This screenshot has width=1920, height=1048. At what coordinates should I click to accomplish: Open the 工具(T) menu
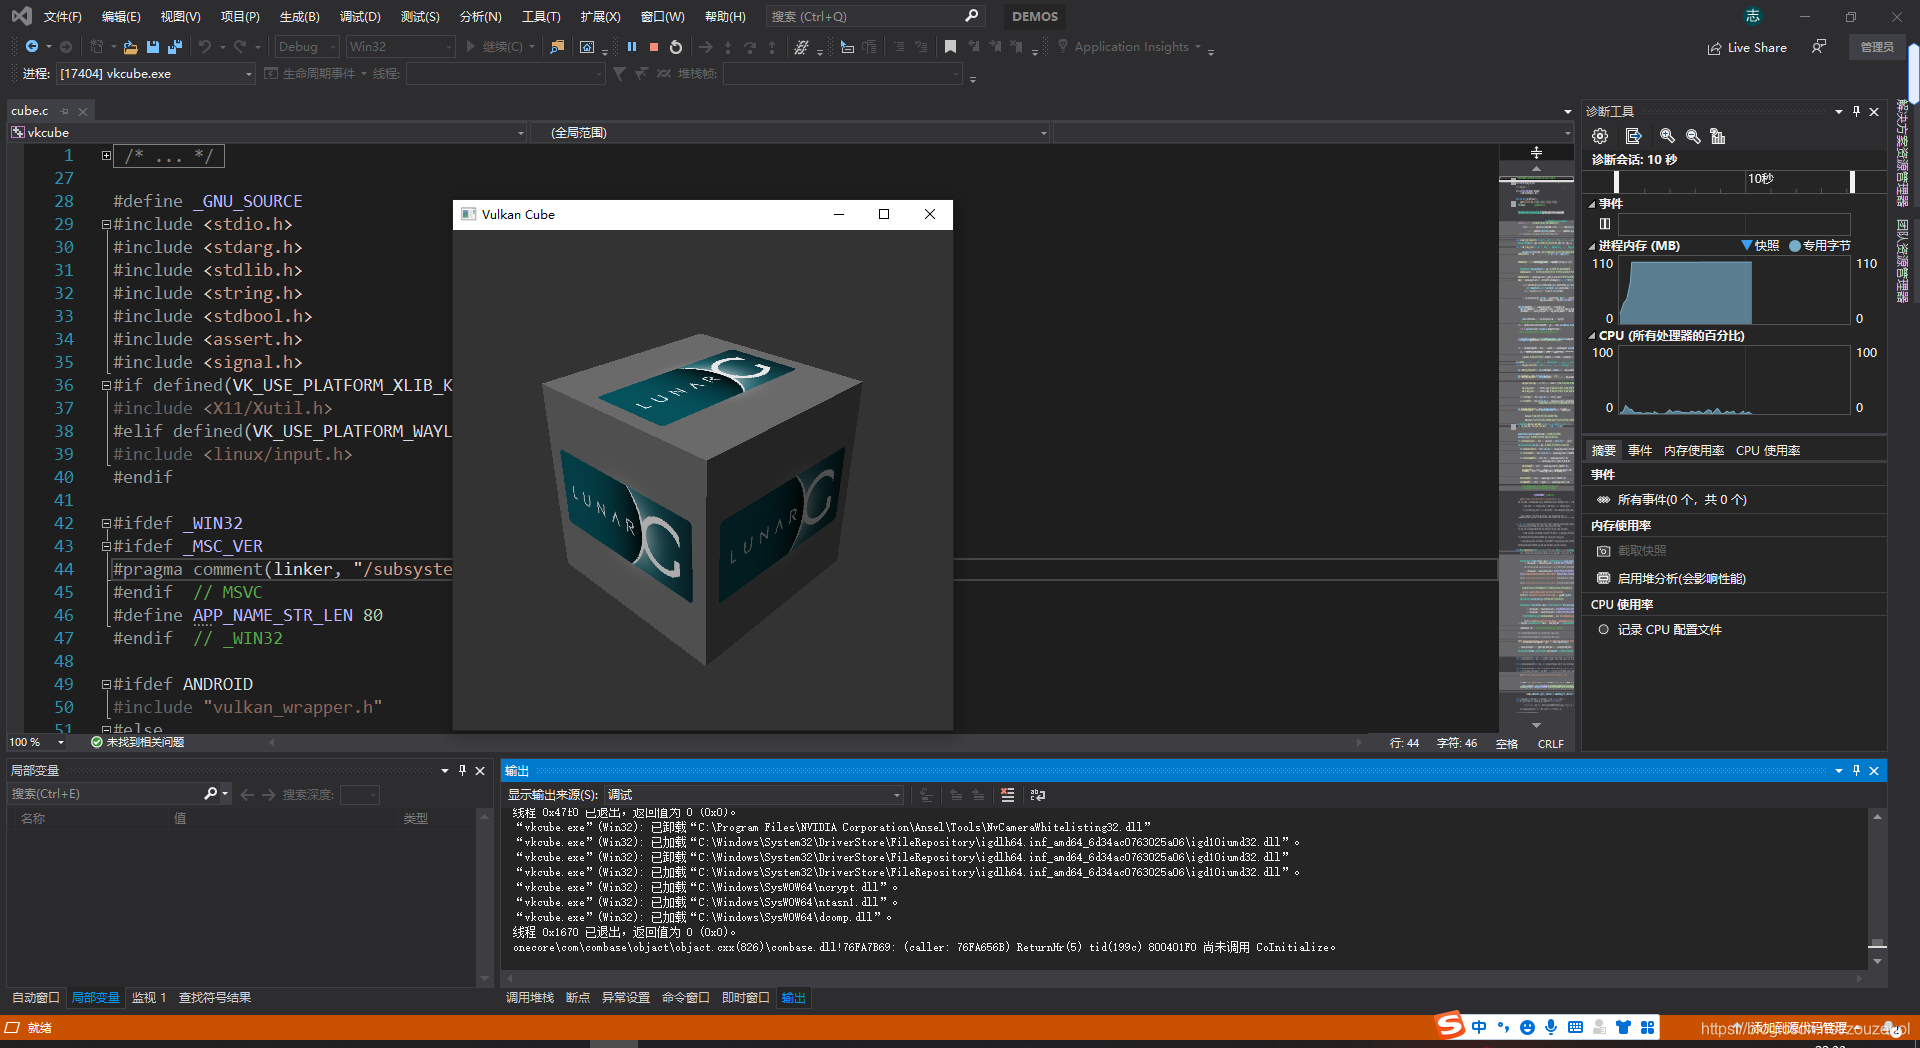tap(541, 17)
